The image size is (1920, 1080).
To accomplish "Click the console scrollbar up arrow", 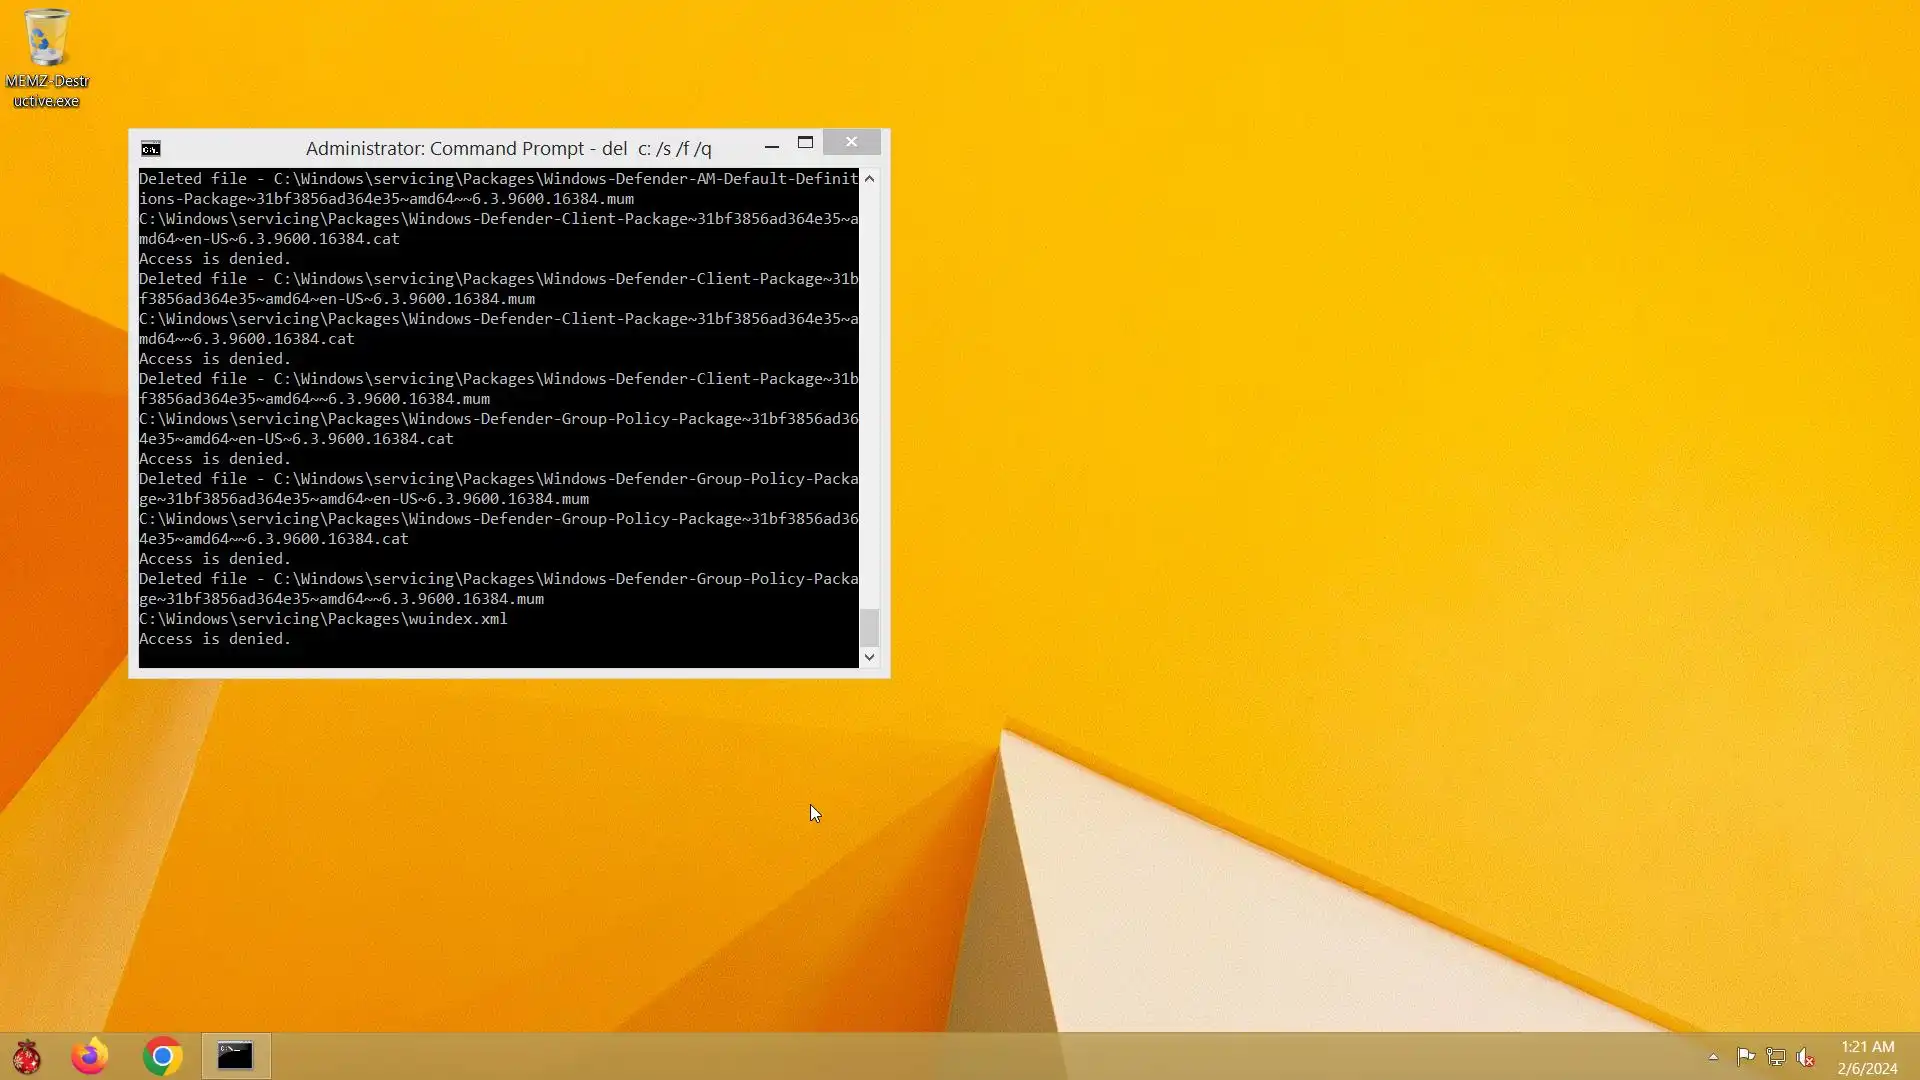I will [869, 179].
